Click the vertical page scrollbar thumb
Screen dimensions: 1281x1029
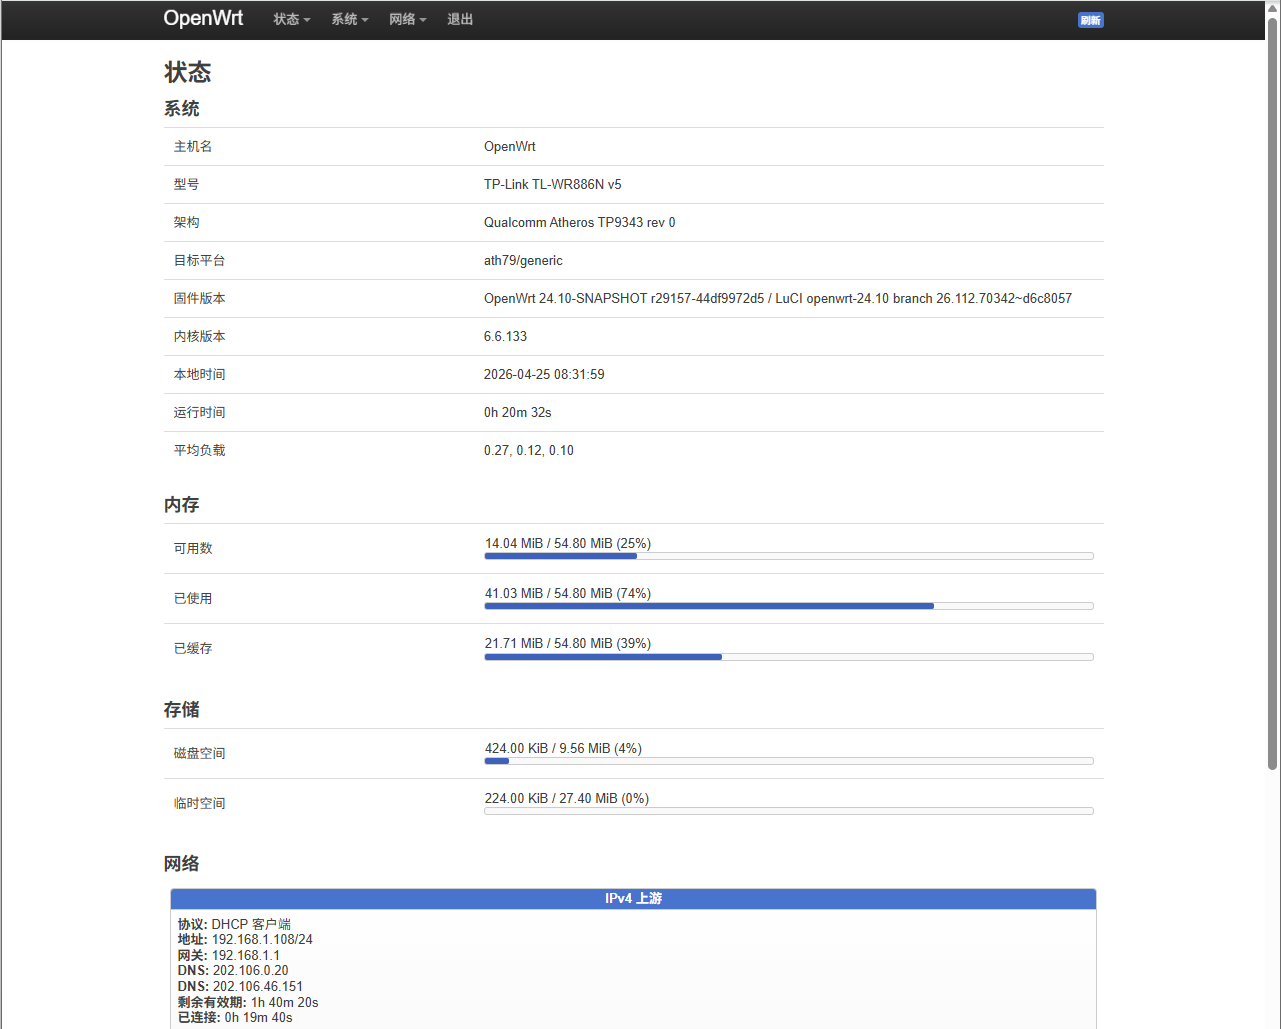(x=1273, y=394)
